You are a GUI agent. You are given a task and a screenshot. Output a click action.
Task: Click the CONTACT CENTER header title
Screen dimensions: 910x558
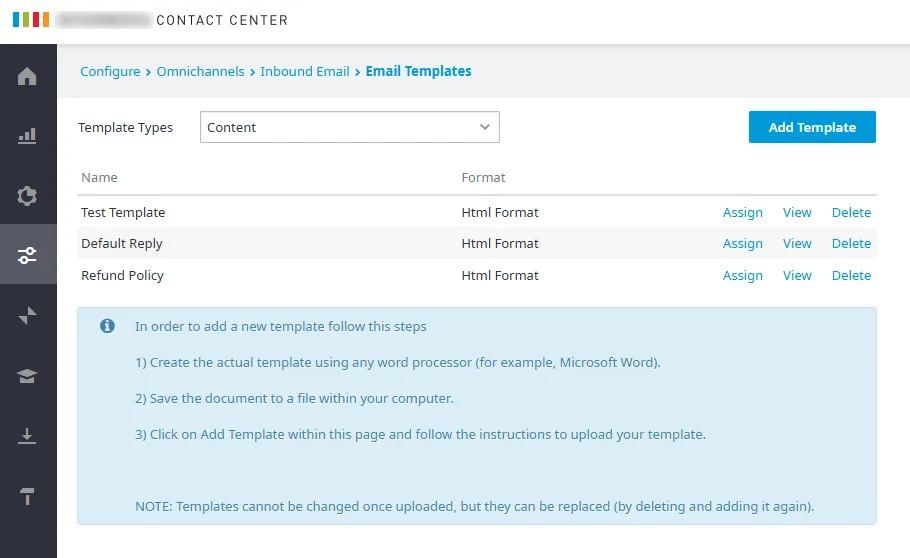point(222,20)
